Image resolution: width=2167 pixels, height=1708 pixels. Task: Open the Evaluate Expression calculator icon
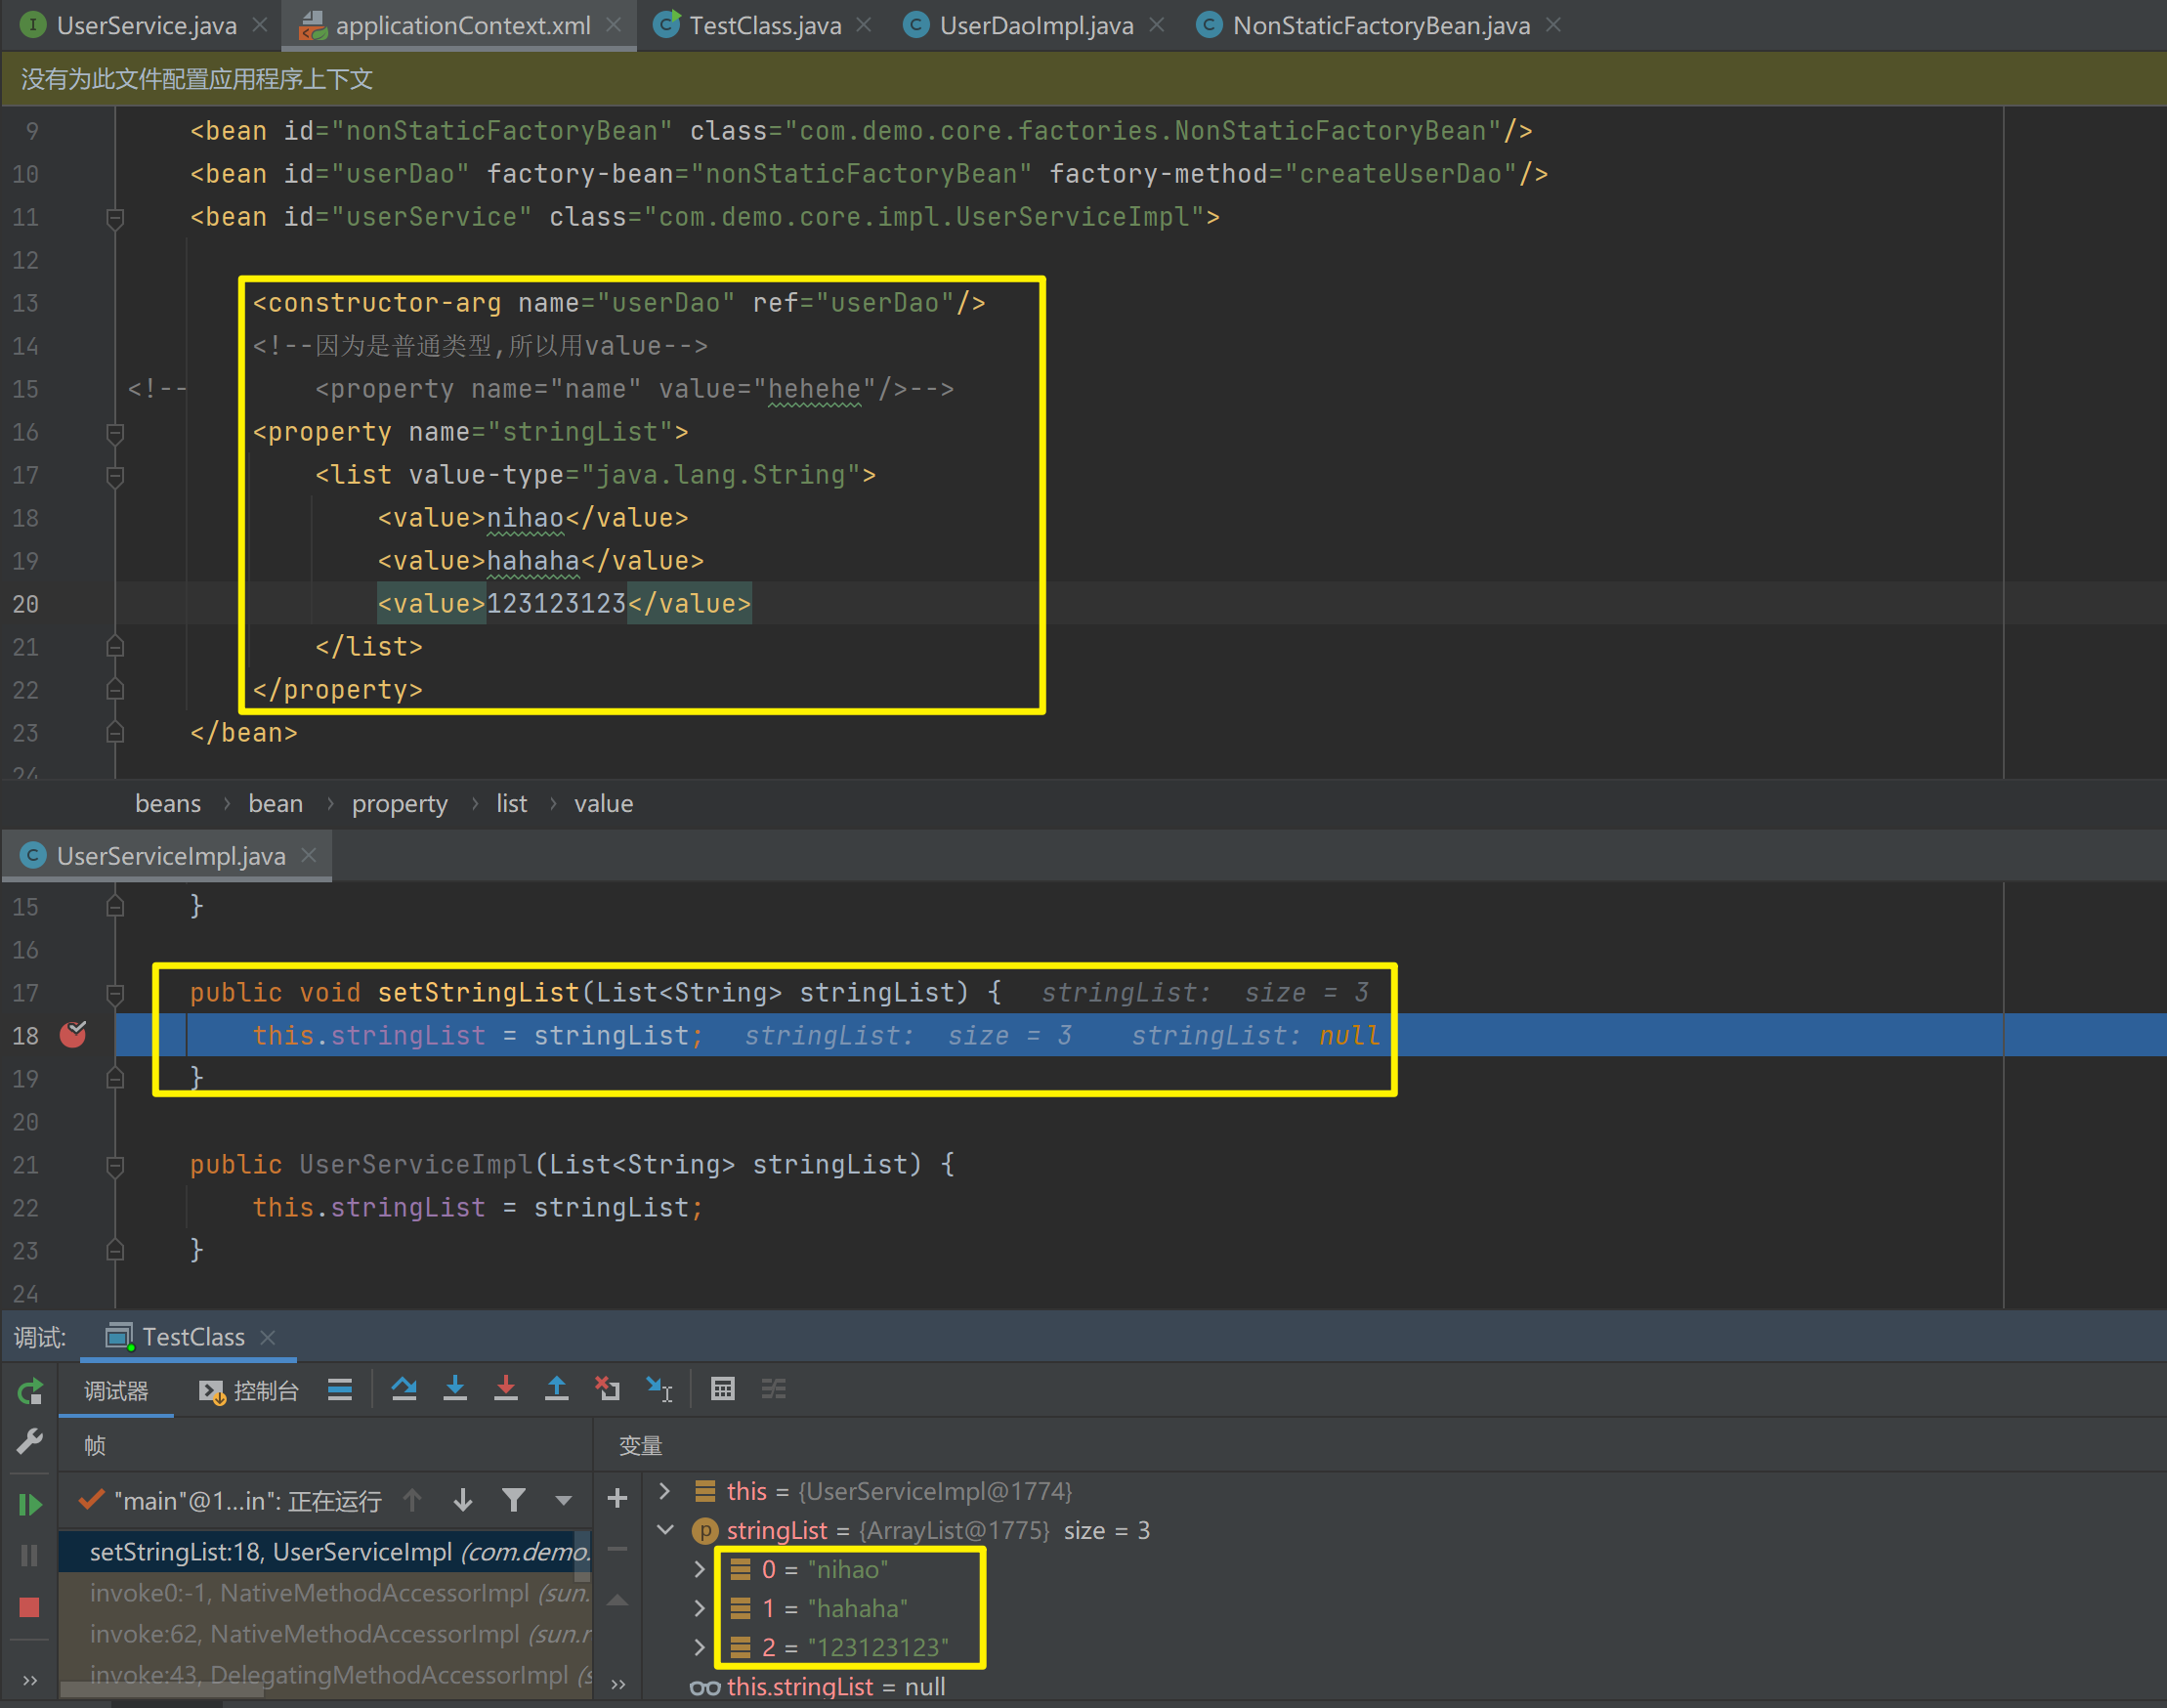coord(722,1389)
